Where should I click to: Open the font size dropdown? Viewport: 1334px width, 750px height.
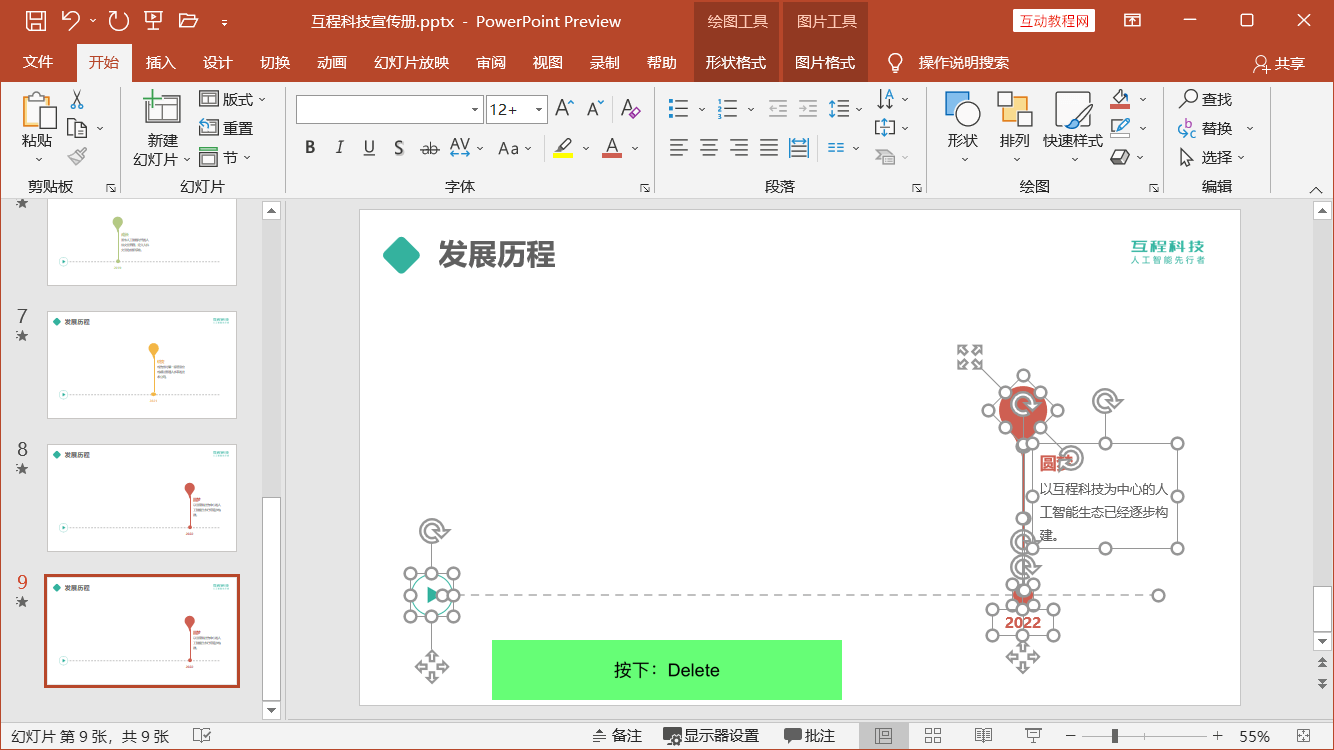pos(540,109)
